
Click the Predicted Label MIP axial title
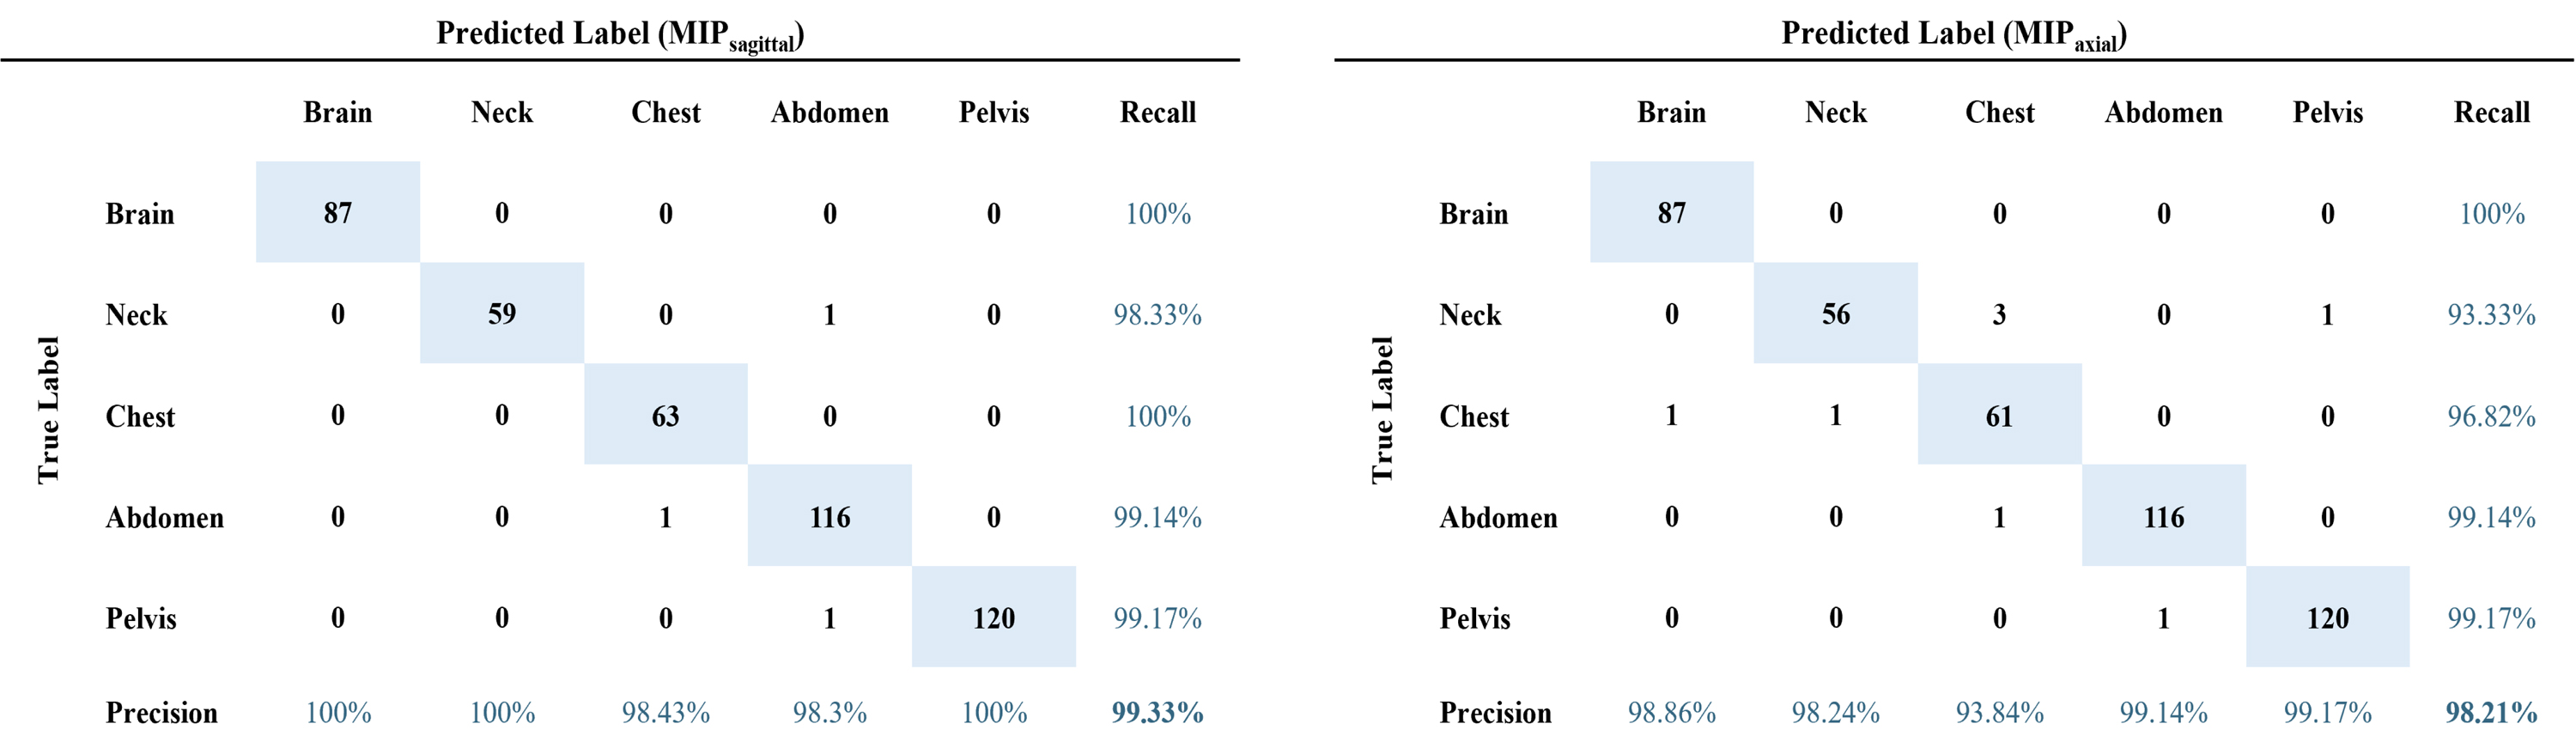click(1954, 35)
